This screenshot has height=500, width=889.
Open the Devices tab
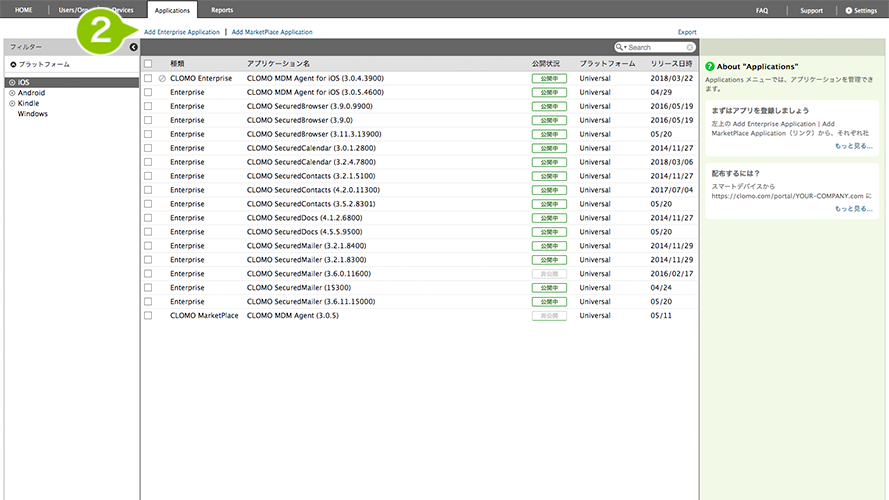(x=122, y=10)
